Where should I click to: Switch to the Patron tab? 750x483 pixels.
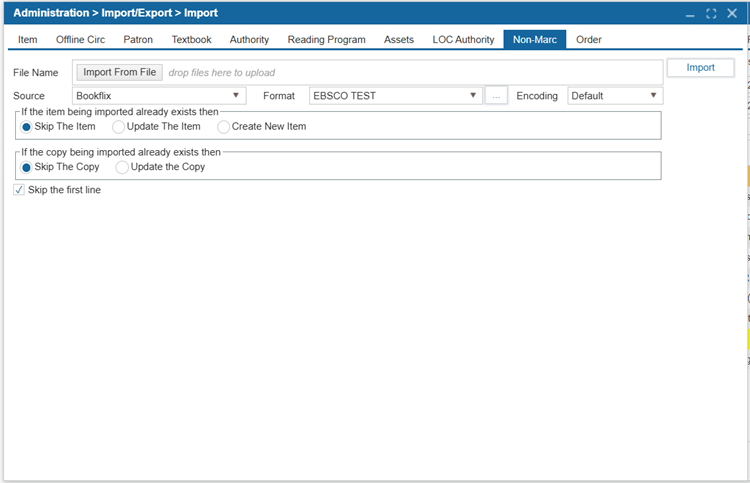(138, 40)
